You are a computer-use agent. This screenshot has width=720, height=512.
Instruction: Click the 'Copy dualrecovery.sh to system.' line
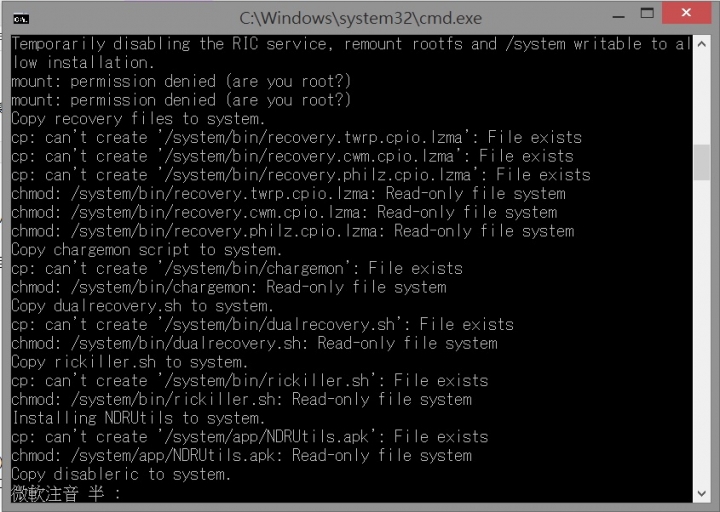(142, 306)
